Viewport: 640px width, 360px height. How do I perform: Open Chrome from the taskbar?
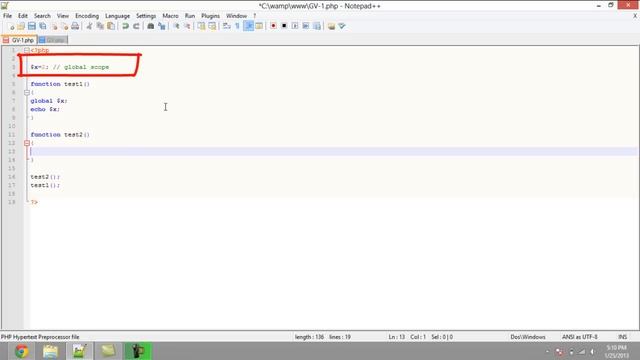coord(22,351)
